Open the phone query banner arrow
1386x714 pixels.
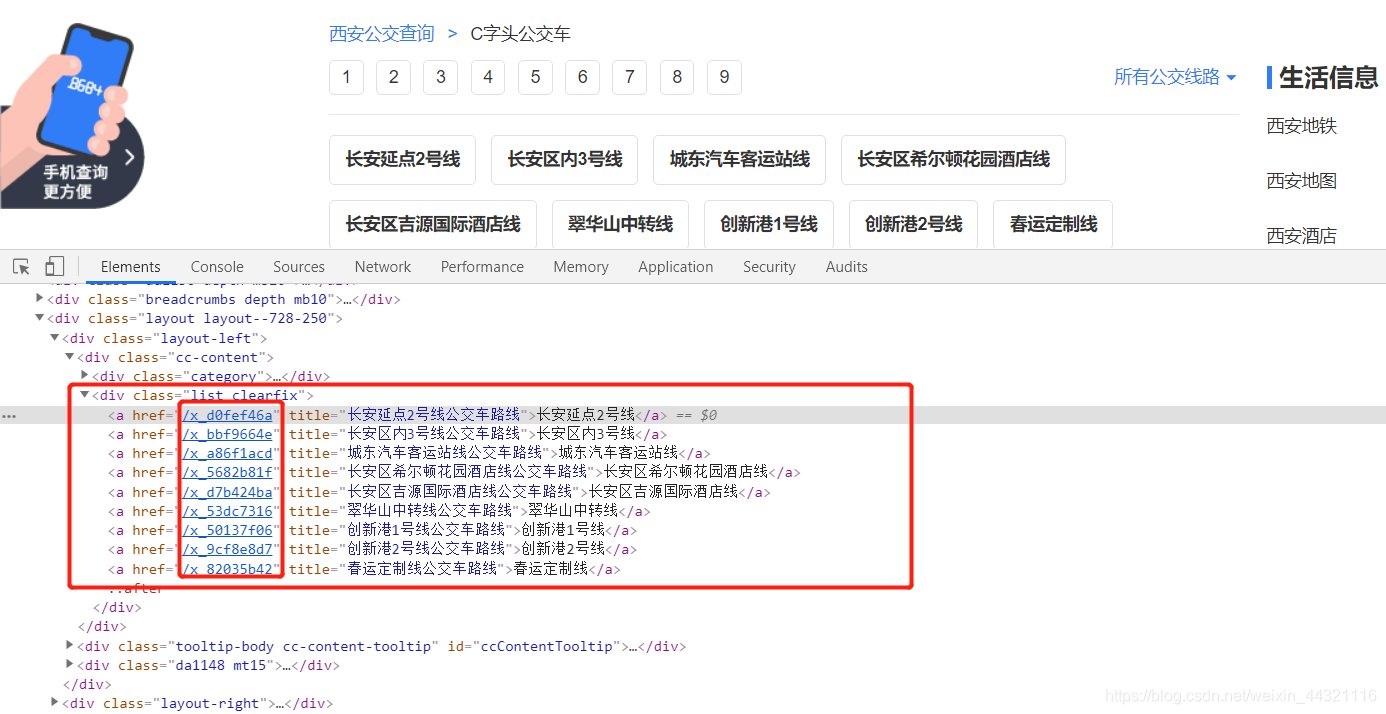coord(130,157)
